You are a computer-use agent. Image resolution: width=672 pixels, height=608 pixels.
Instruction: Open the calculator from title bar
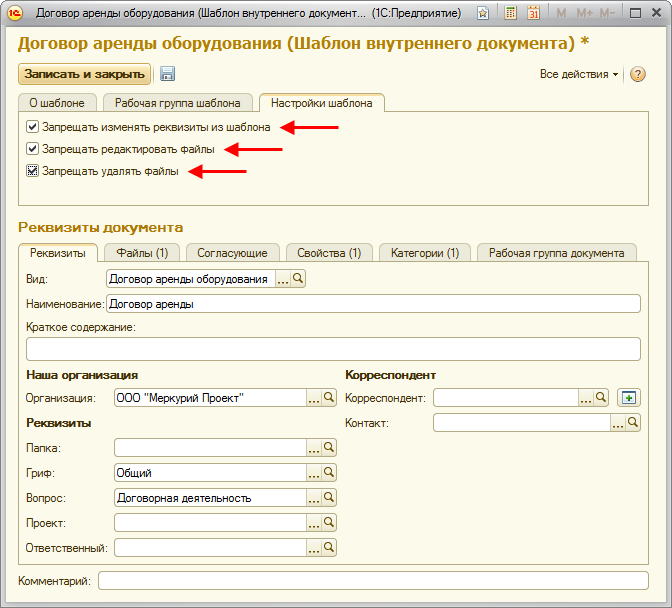tap(510, 14)
